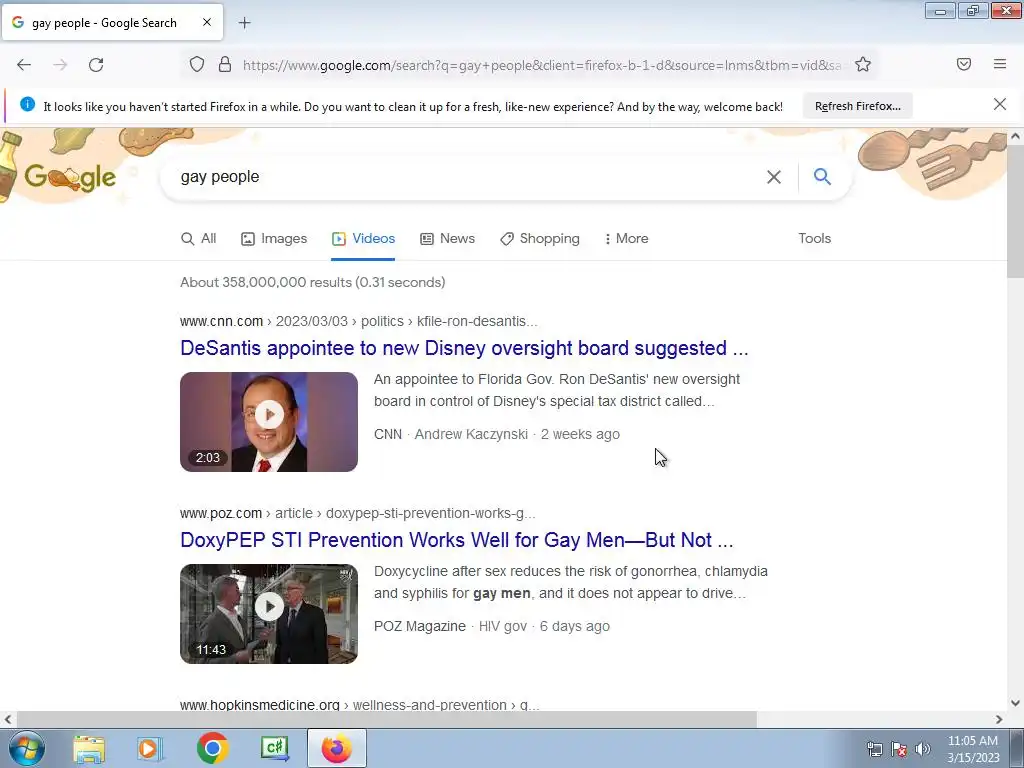Viewport: 1024px width, 768px height.
Task: Close the 'gay people - Google Search' tab
Action: pos(206,22)
